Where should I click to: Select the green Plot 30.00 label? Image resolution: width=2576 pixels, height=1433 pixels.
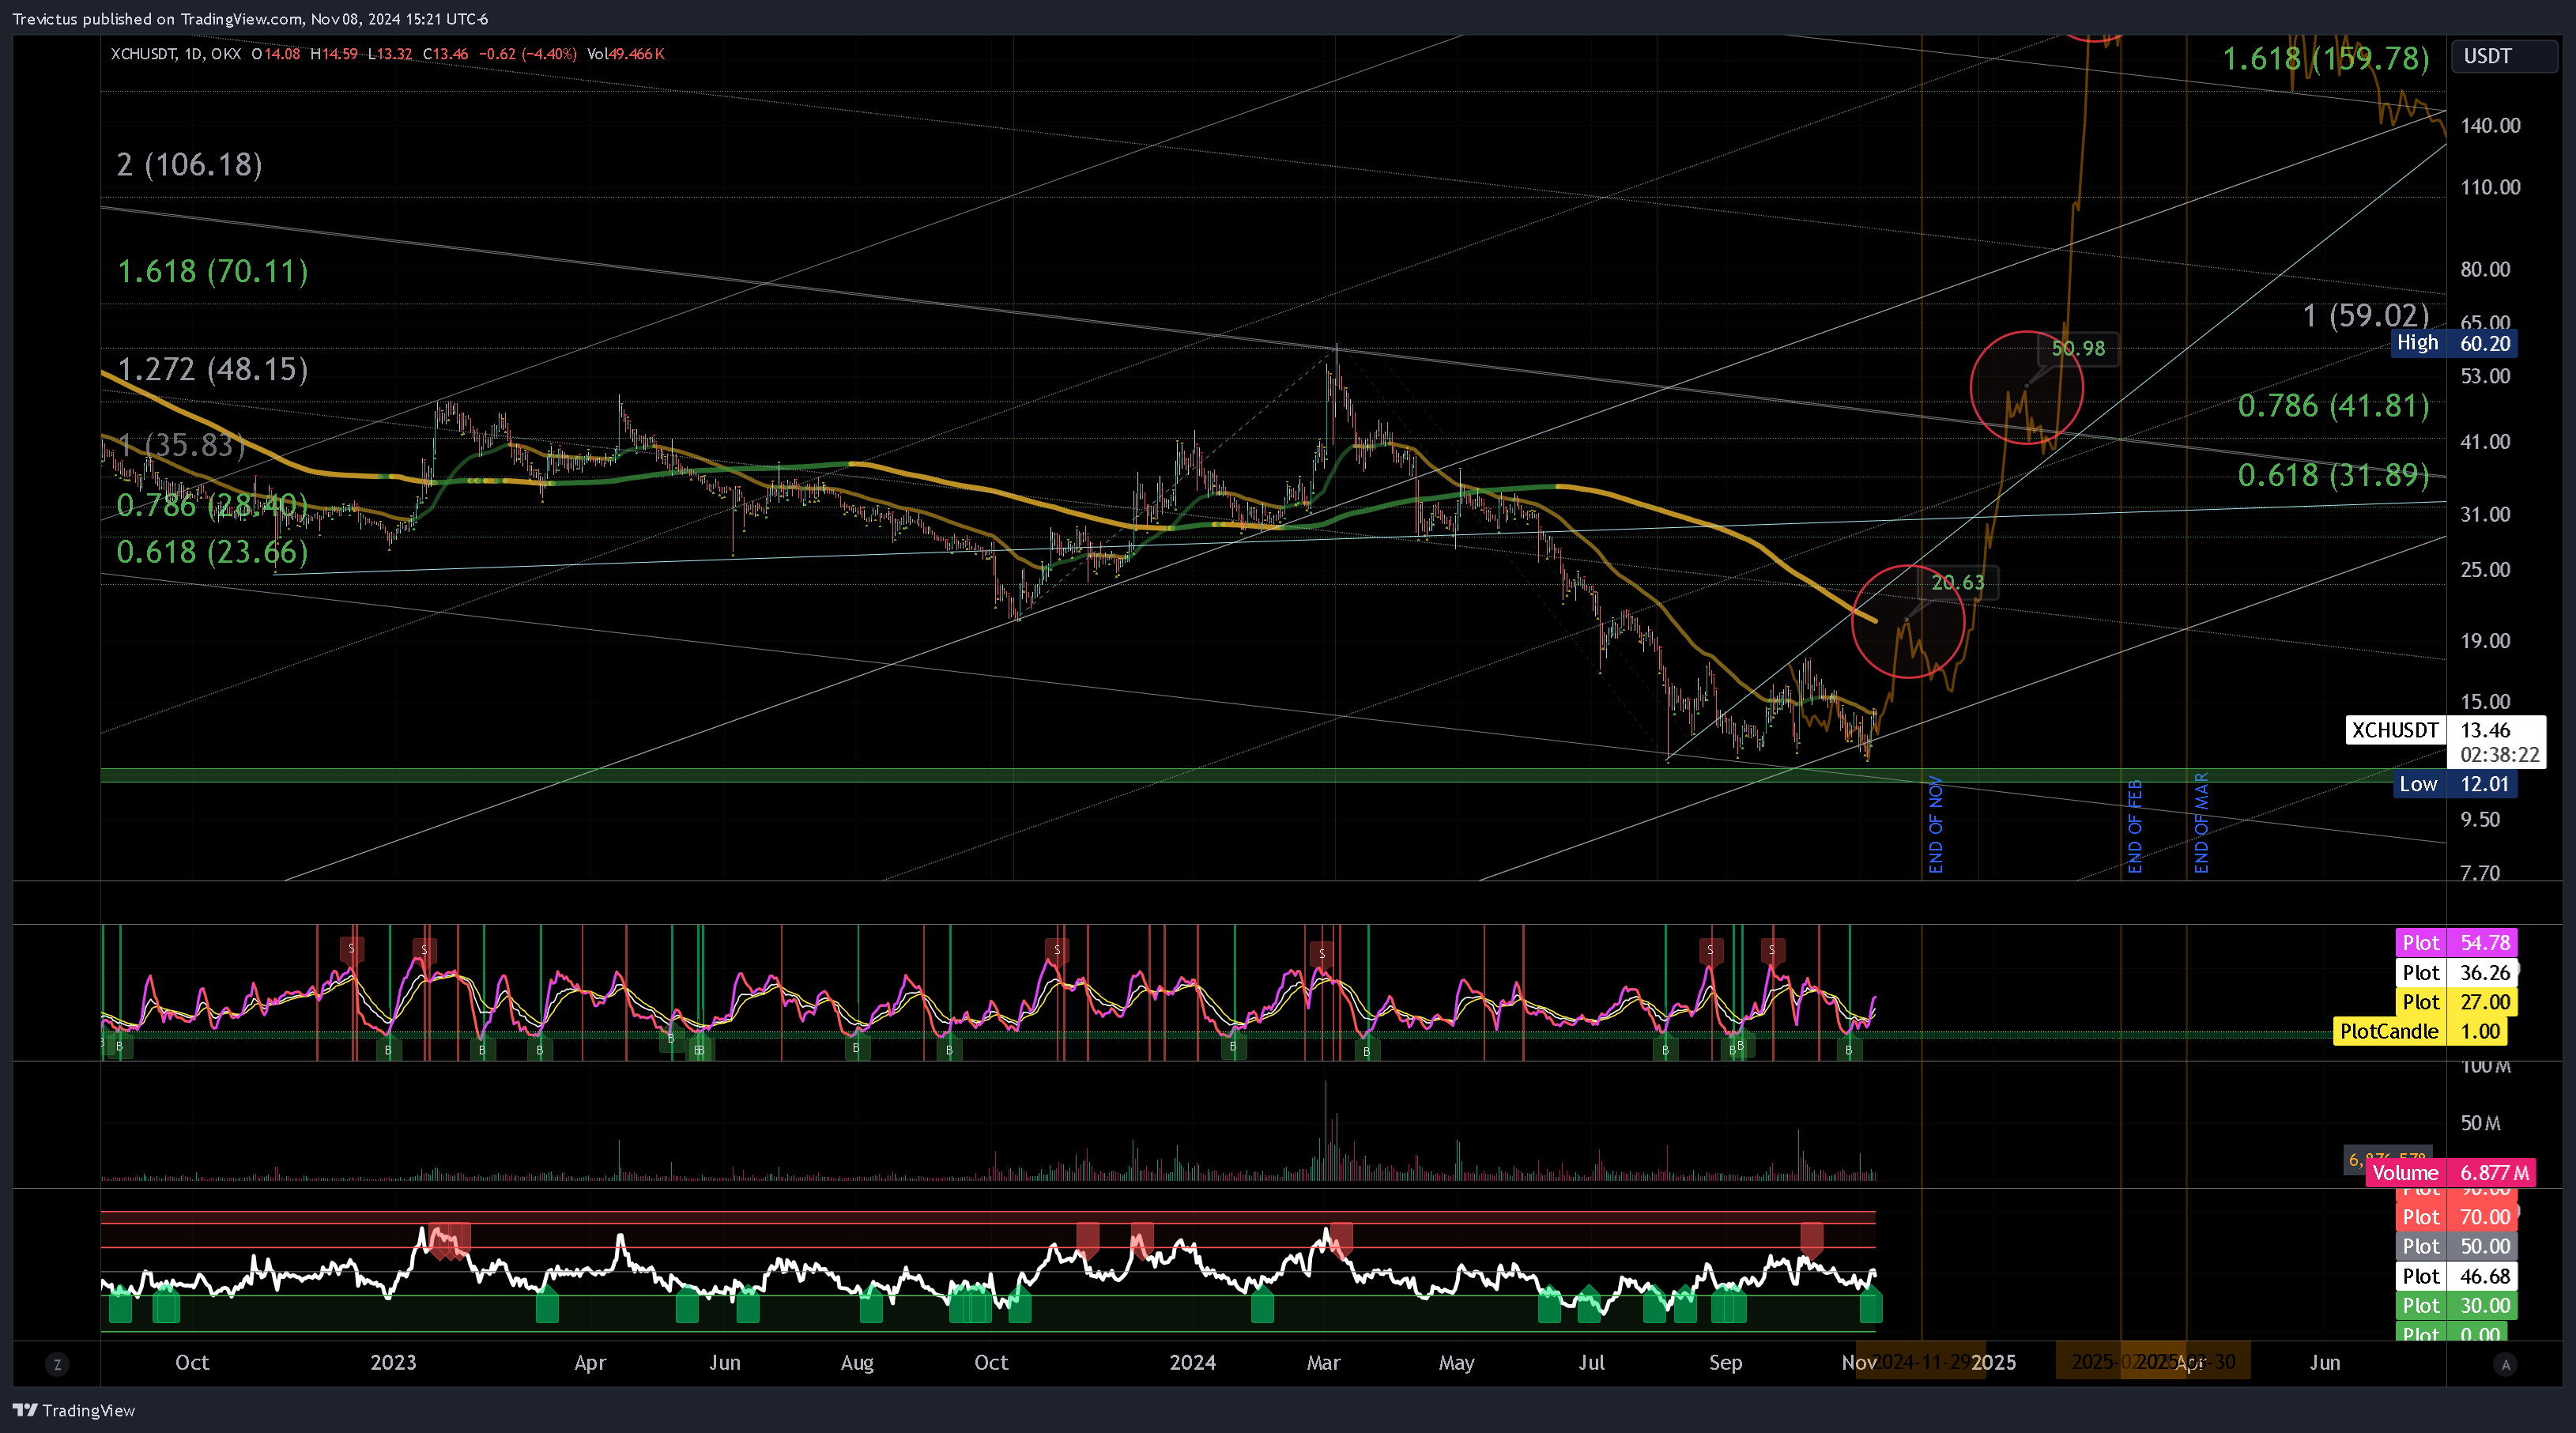point(2455,1305)
